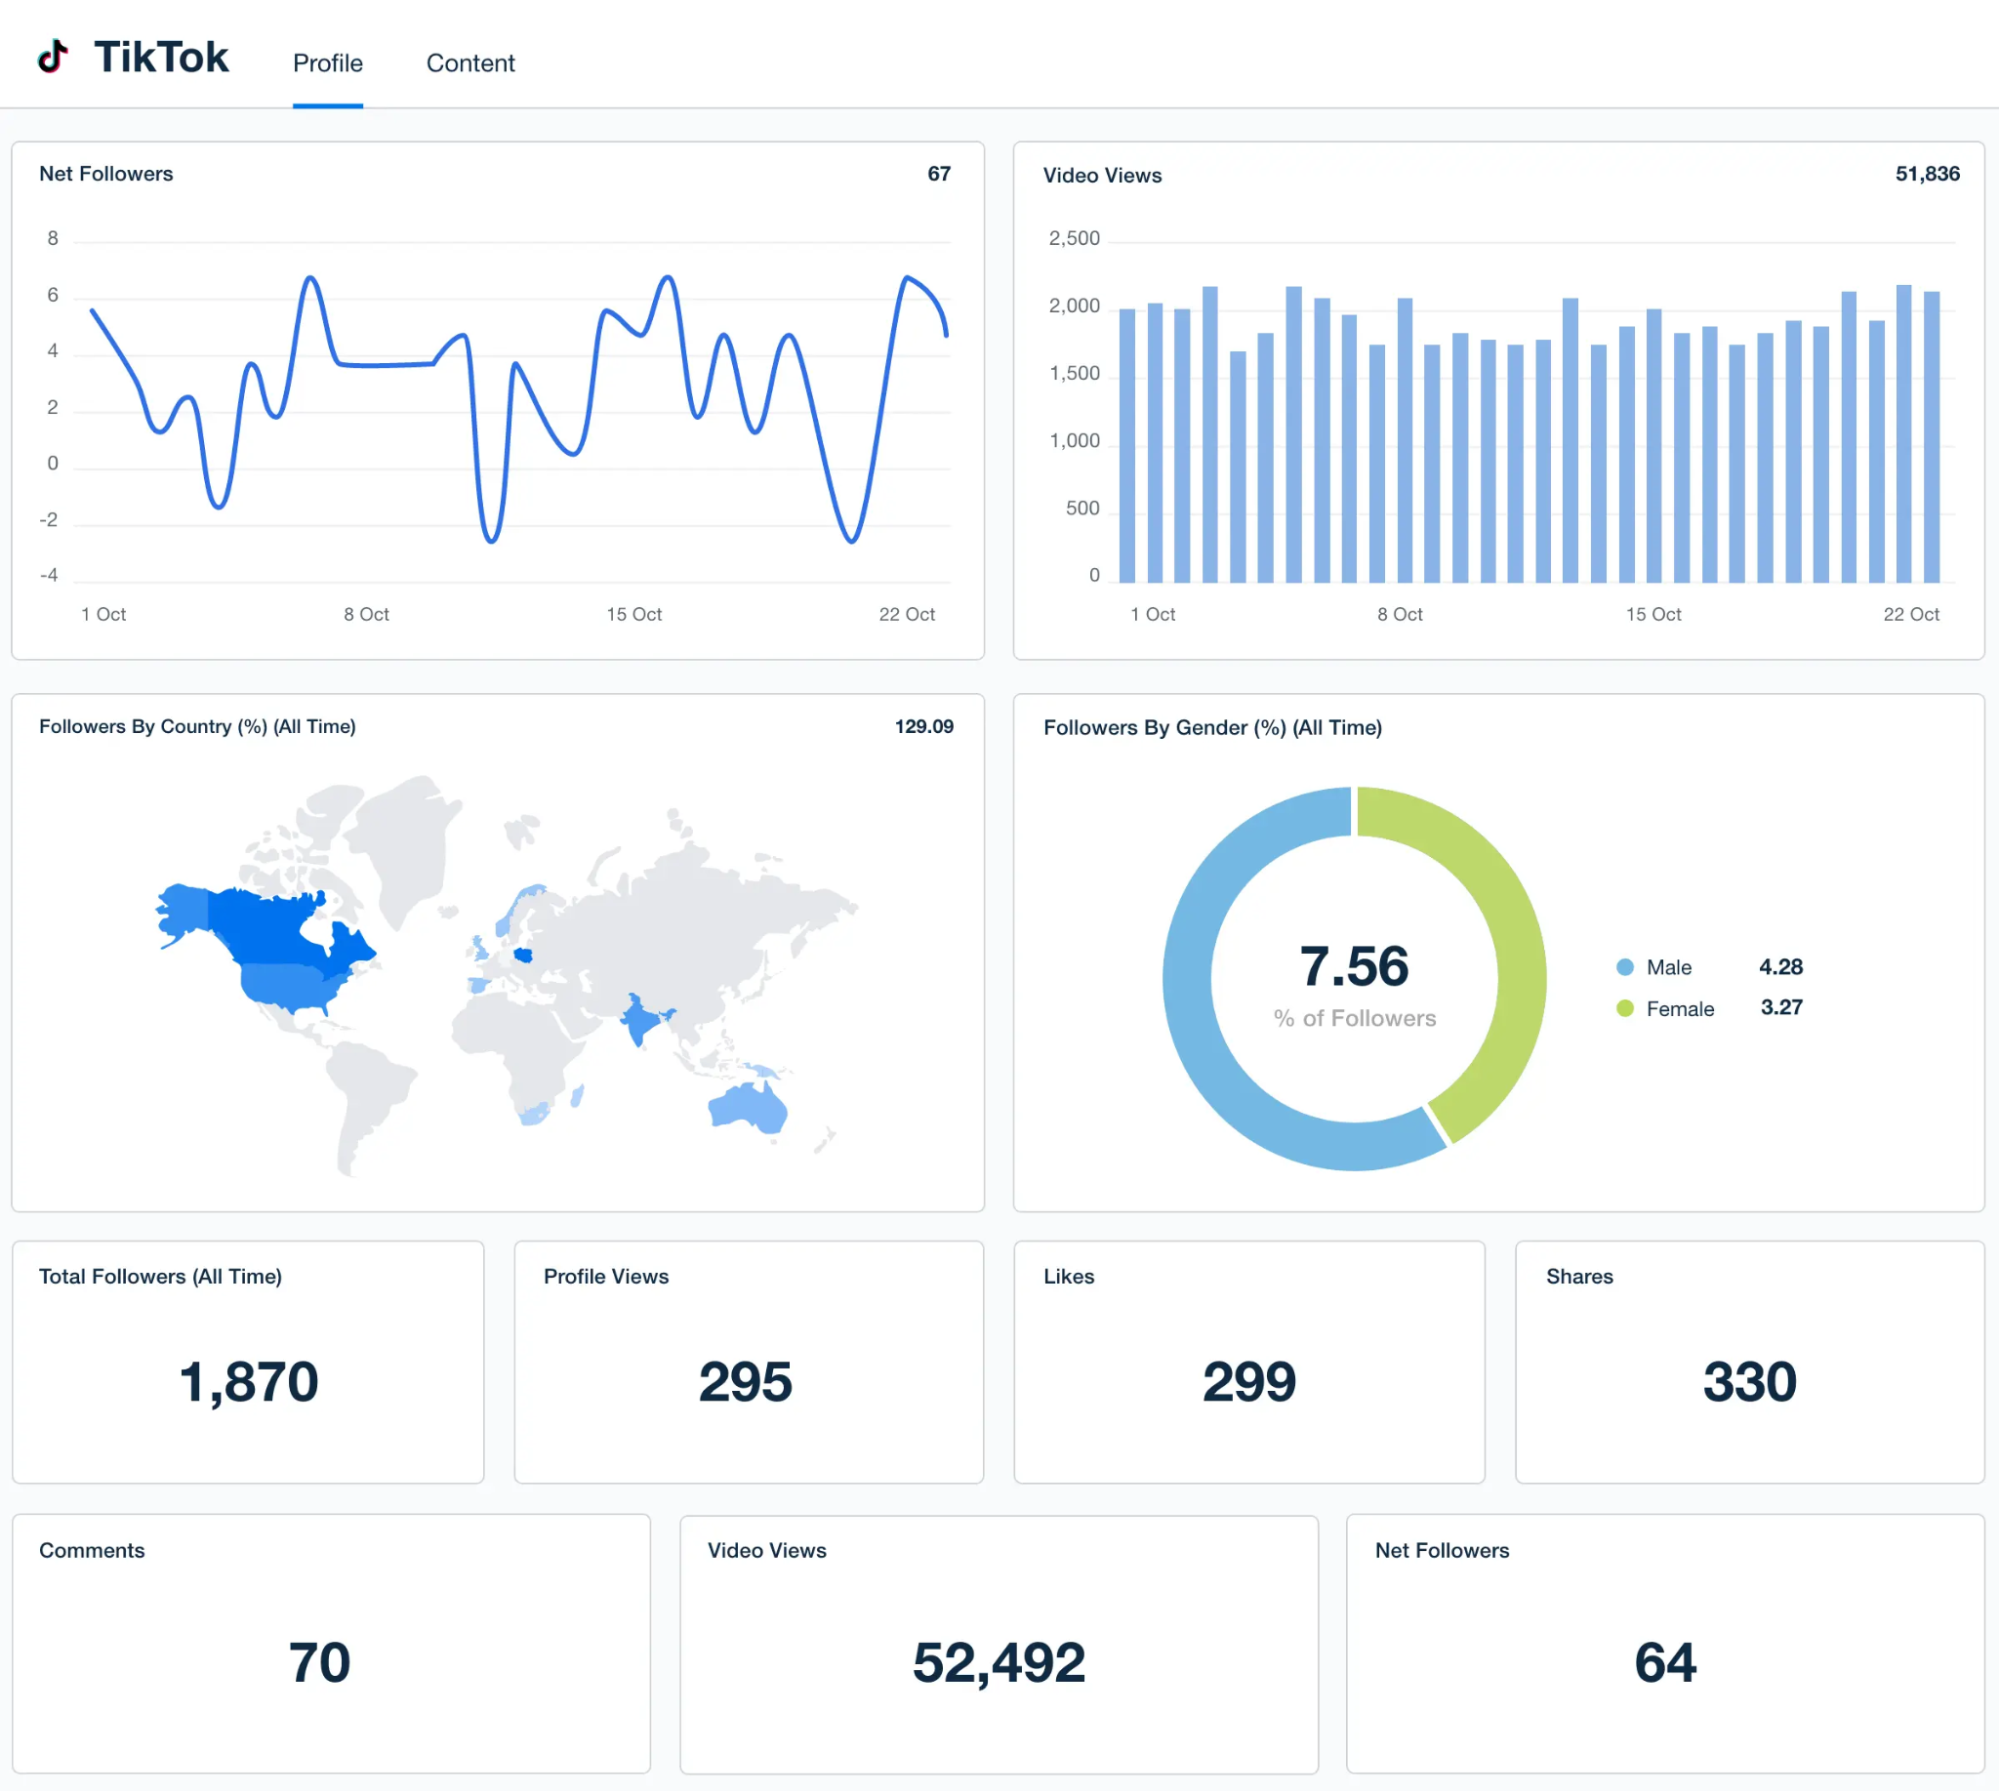
Task: Click the Male legend color dot
Action: (x=1625, y=967)
